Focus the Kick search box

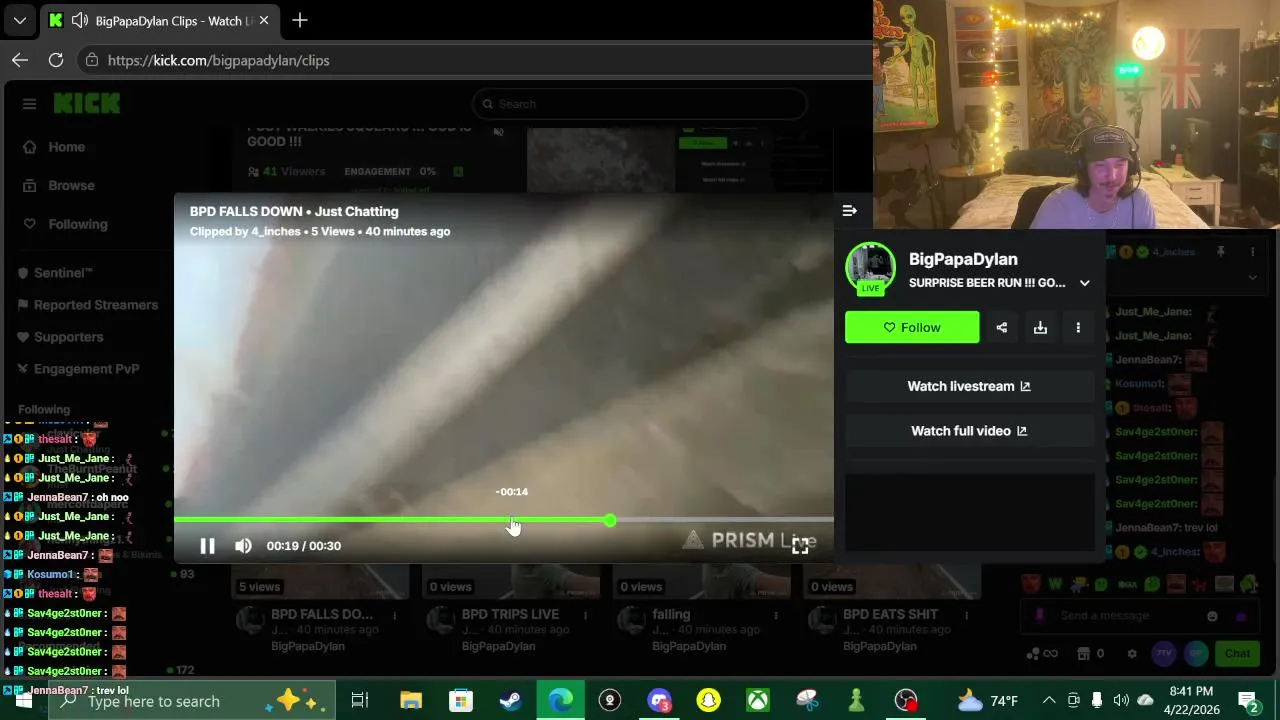click(x=640, y=104)
